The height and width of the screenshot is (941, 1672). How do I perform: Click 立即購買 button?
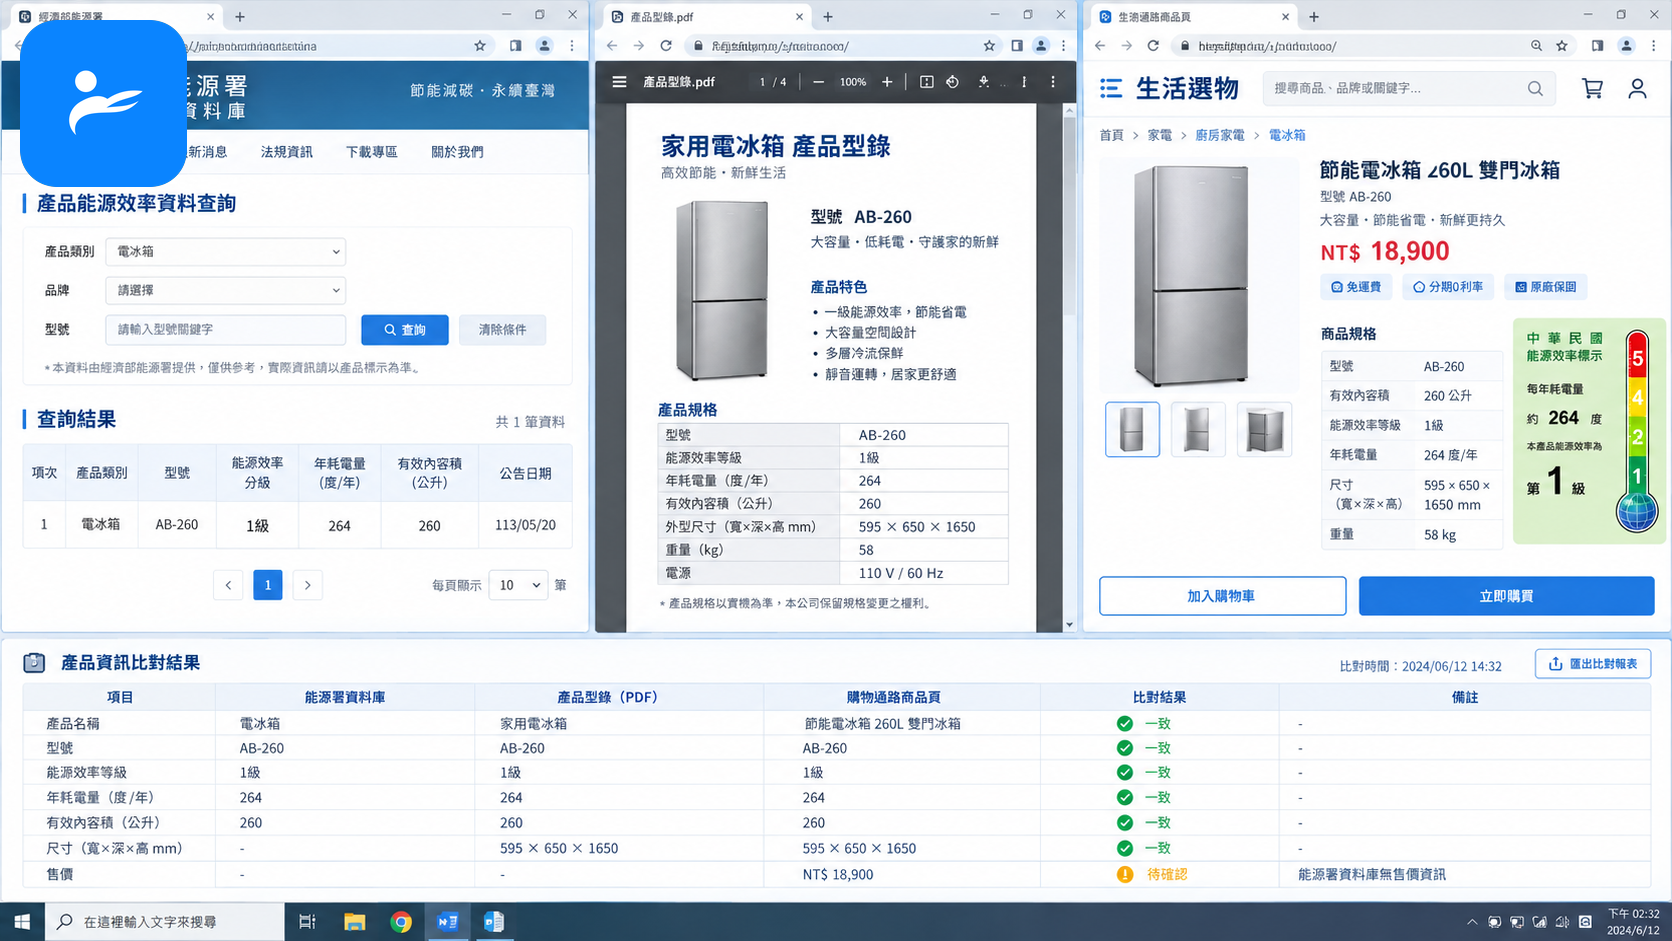1506,596
